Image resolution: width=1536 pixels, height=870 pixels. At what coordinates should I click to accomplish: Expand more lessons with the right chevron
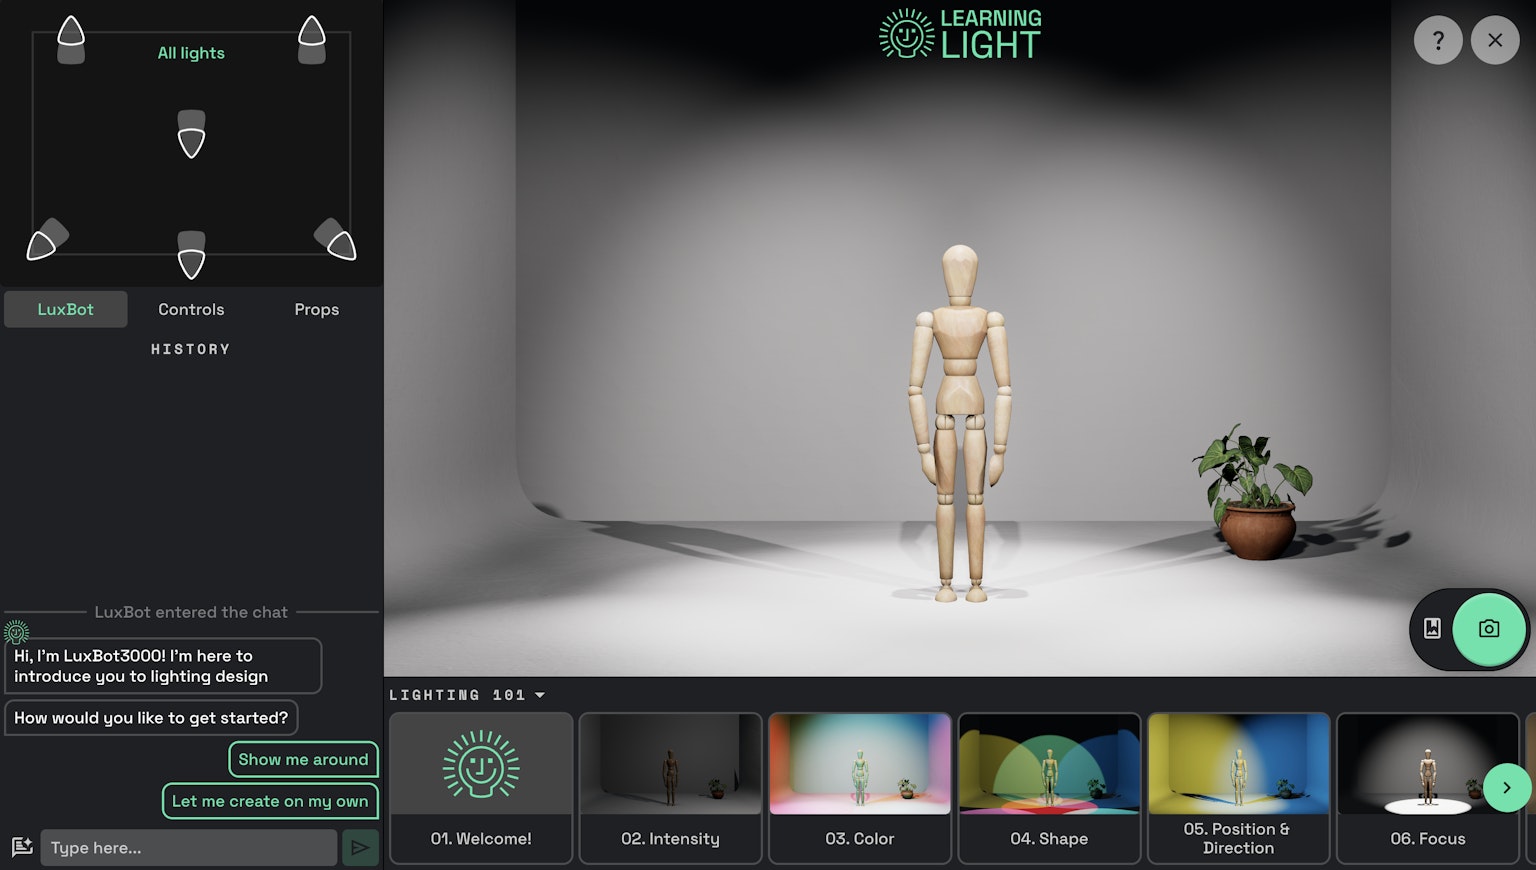(1507, 788)
